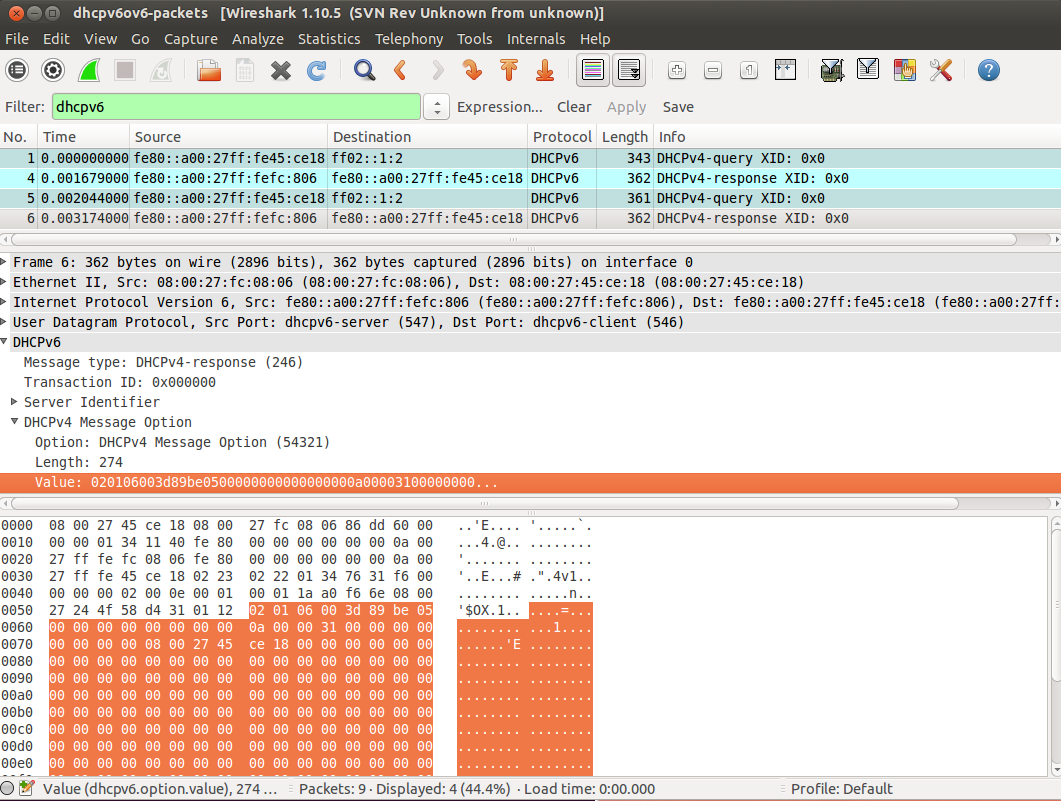Reload this capture file
Viewport: 1061px width, 801px height.
[x=317, y=70]
